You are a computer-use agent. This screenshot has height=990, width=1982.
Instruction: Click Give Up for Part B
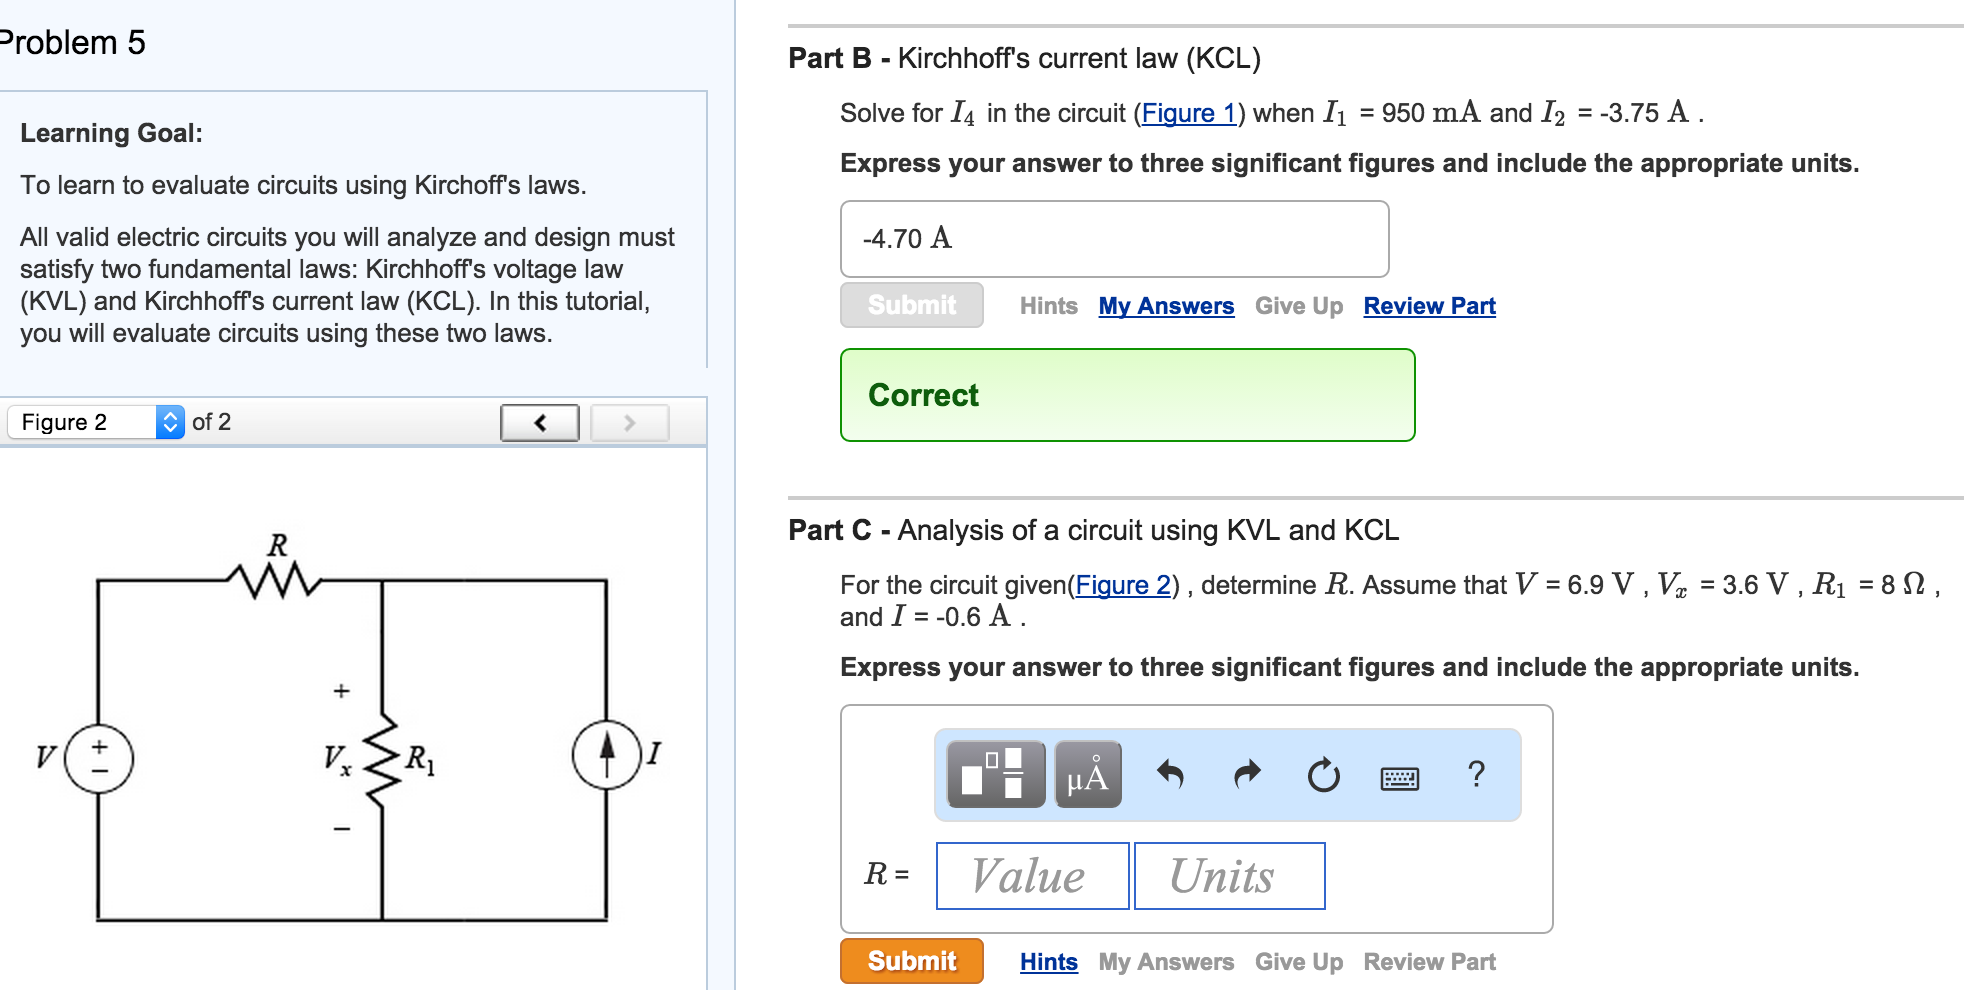1299,306
